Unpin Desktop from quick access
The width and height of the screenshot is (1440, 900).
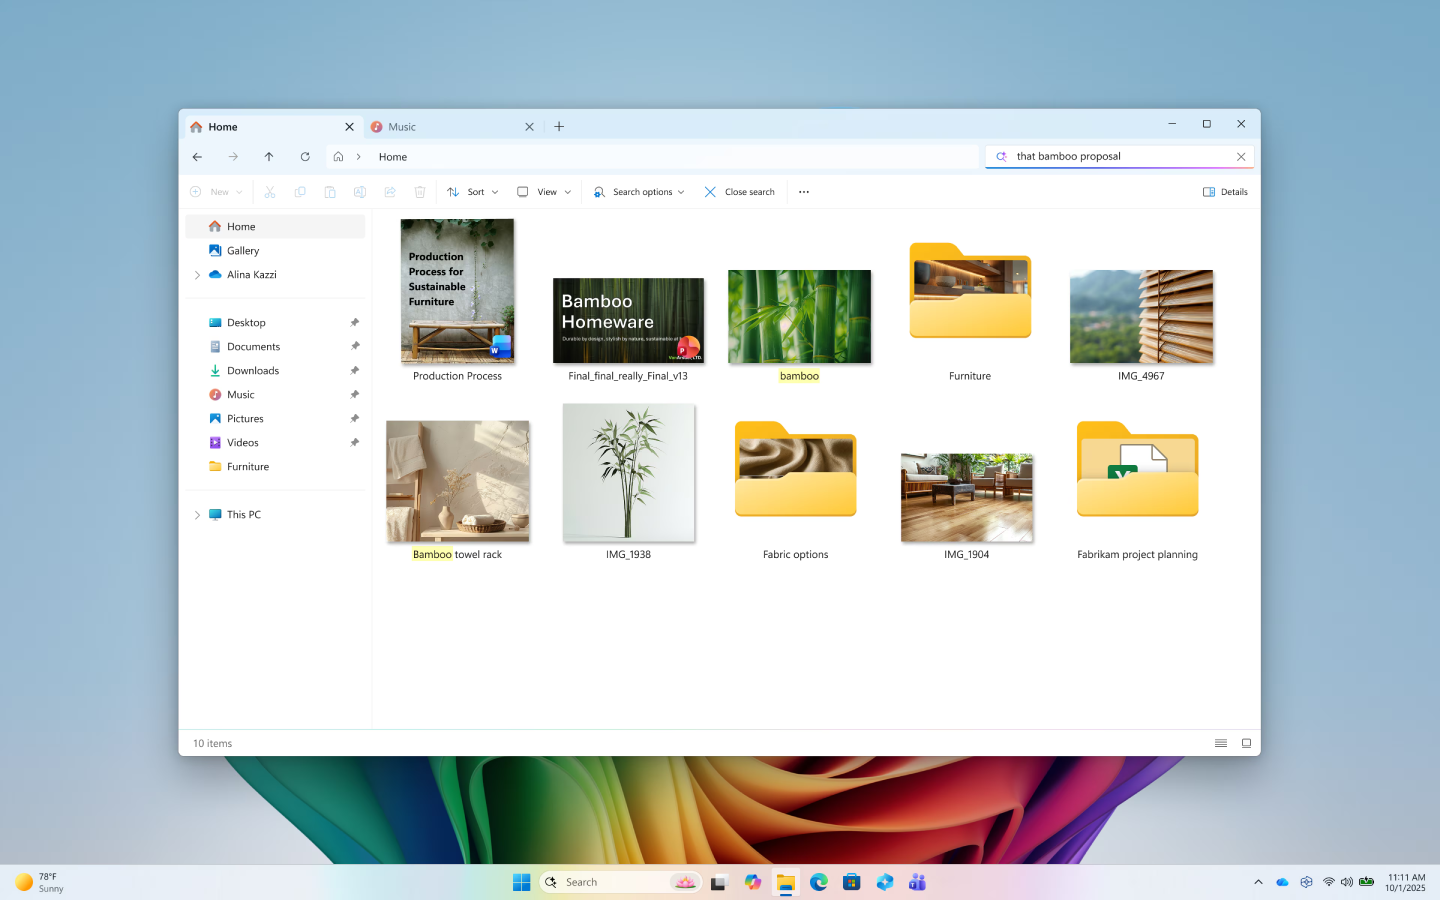pos(354,323)
